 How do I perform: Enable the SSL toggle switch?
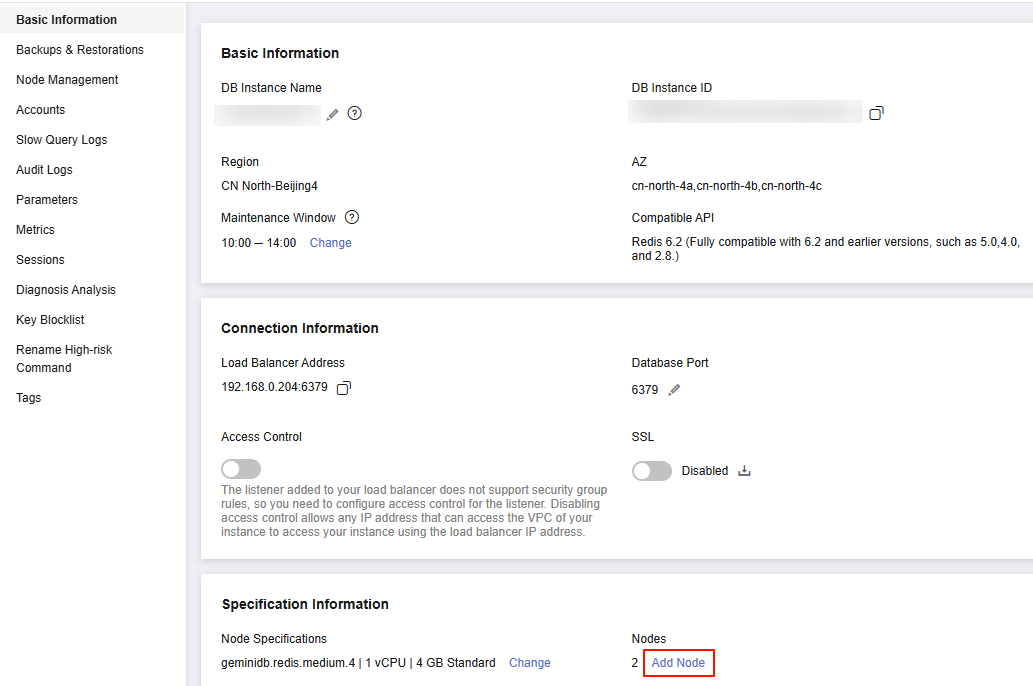(652, 471)
